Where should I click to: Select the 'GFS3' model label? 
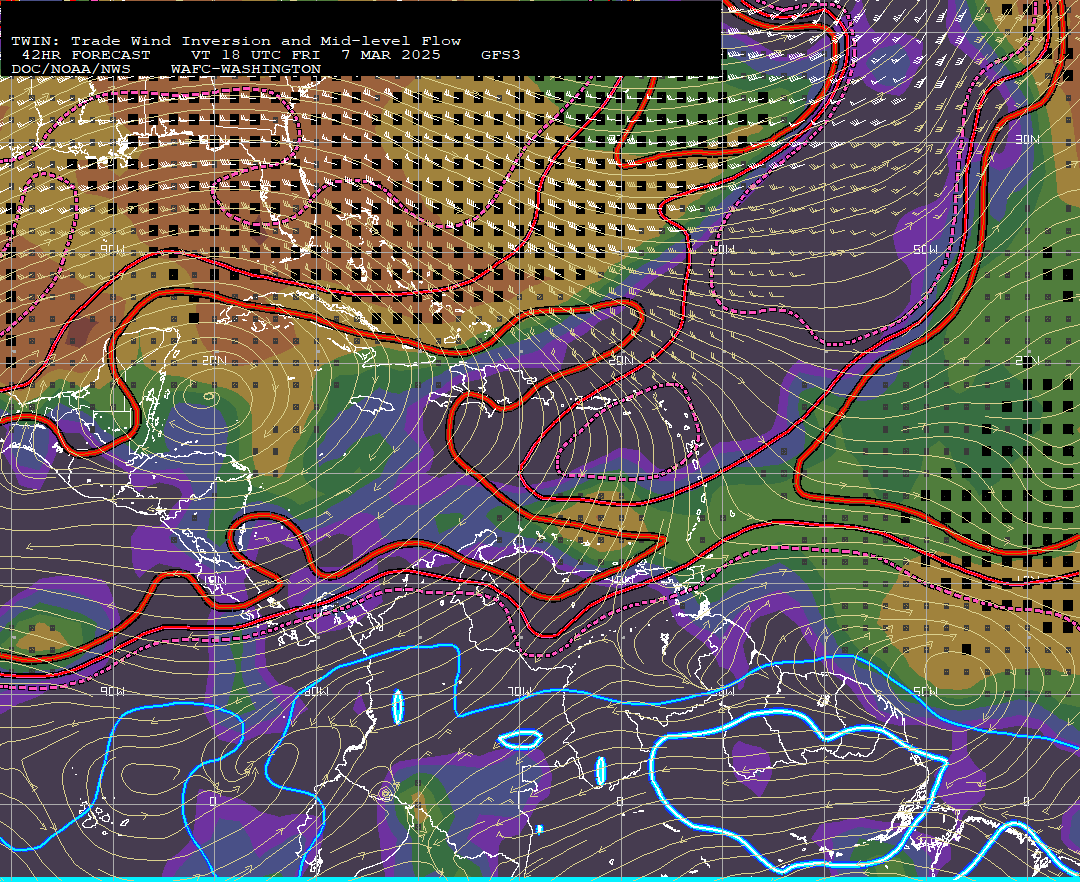tap(501, 55)
